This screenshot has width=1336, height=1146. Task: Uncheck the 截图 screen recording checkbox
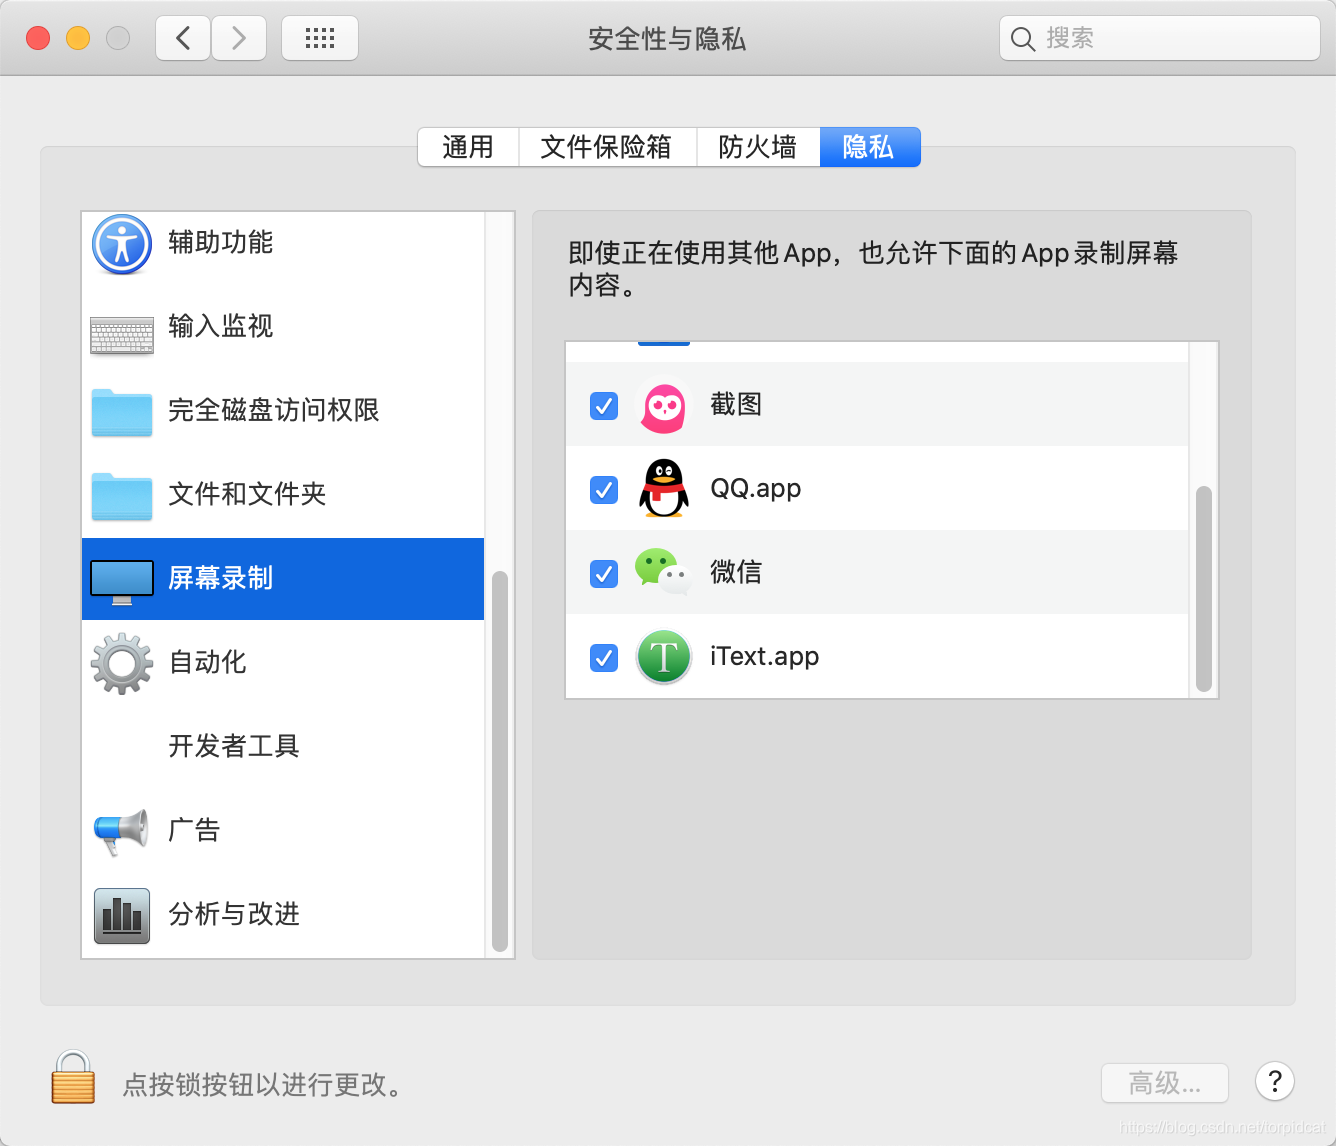tap(603, 406)
